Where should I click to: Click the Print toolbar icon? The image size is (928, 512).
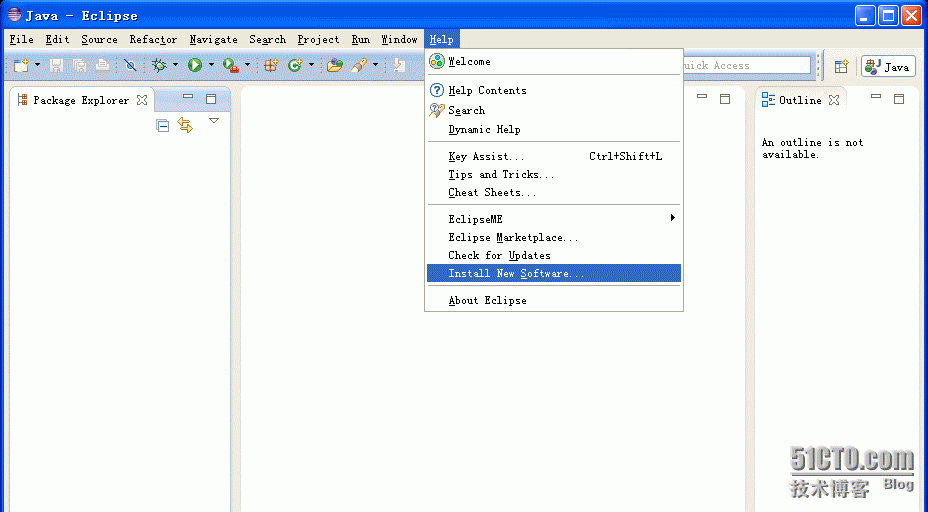[x=102, y=65]
